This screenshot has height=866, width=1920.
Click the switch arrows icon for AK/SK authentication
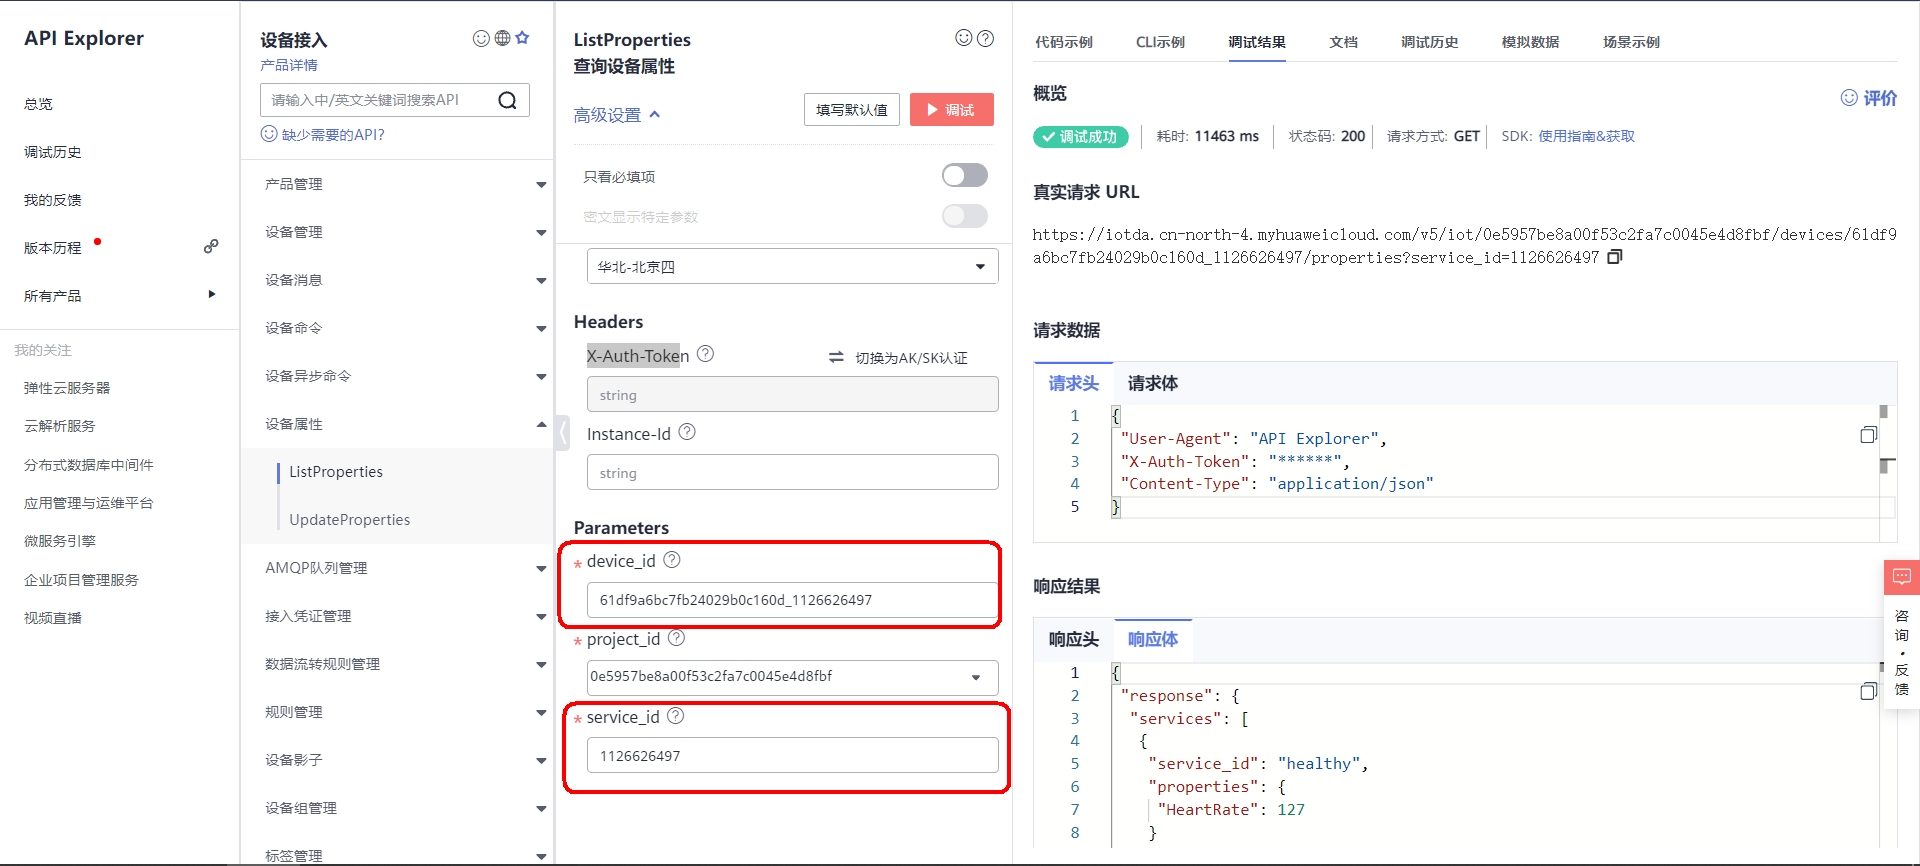[836, 357]
